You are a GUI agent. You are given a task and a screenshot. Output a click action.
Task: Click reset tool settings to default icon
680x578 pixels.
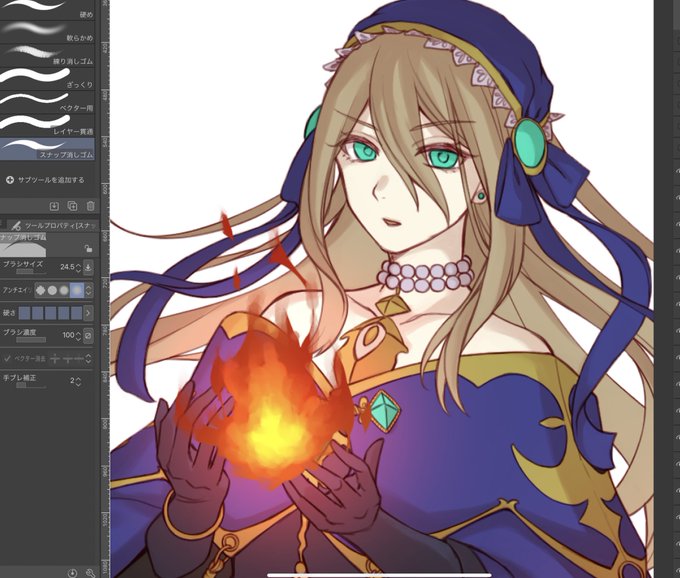(72, 573)
